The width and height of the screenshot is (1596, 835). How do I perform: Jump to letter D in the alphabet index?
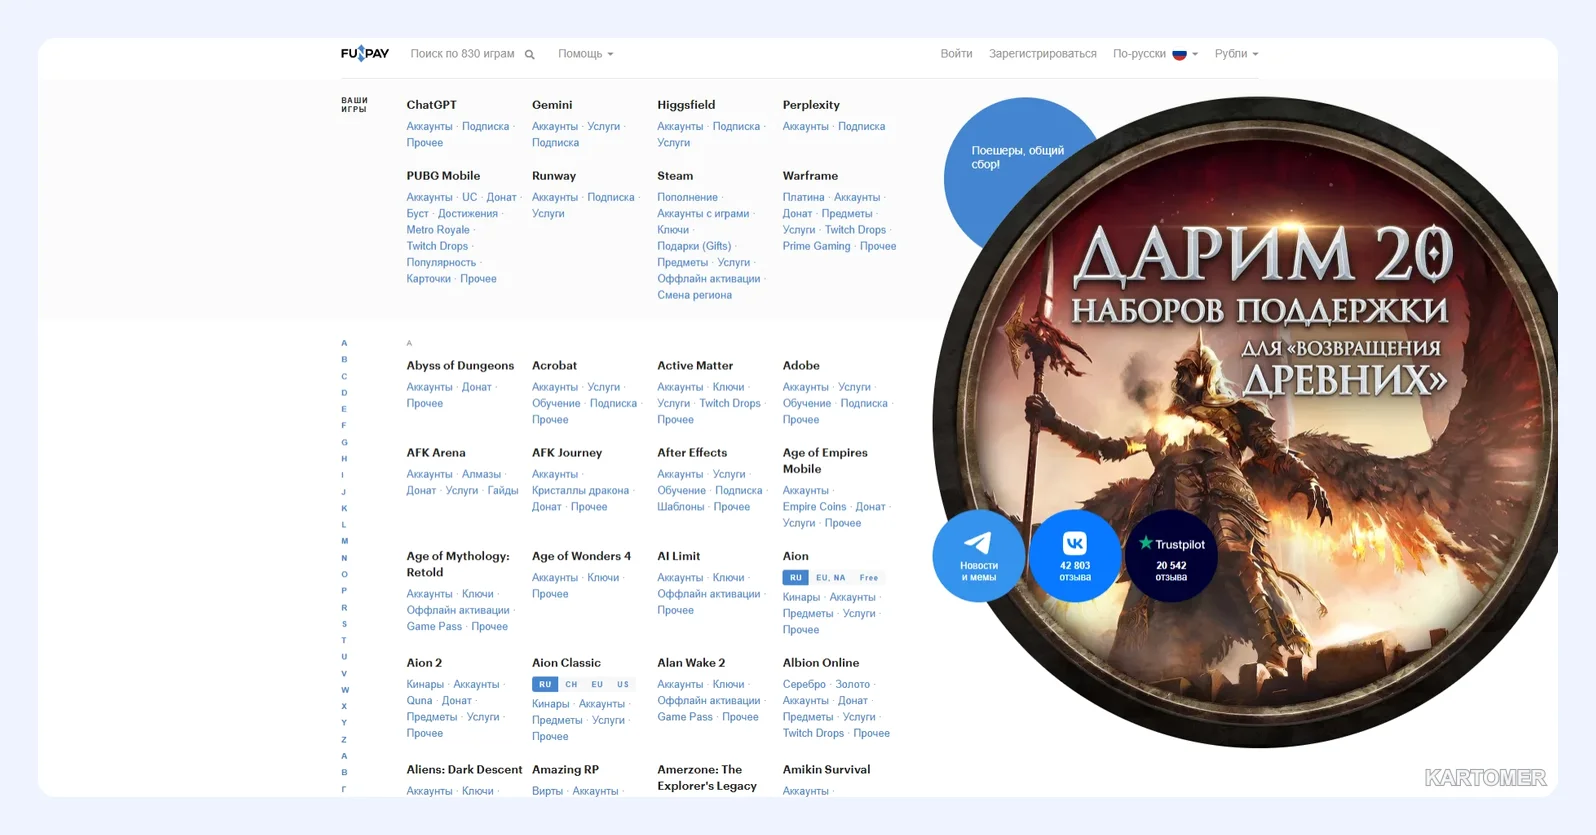coord(344,393)
